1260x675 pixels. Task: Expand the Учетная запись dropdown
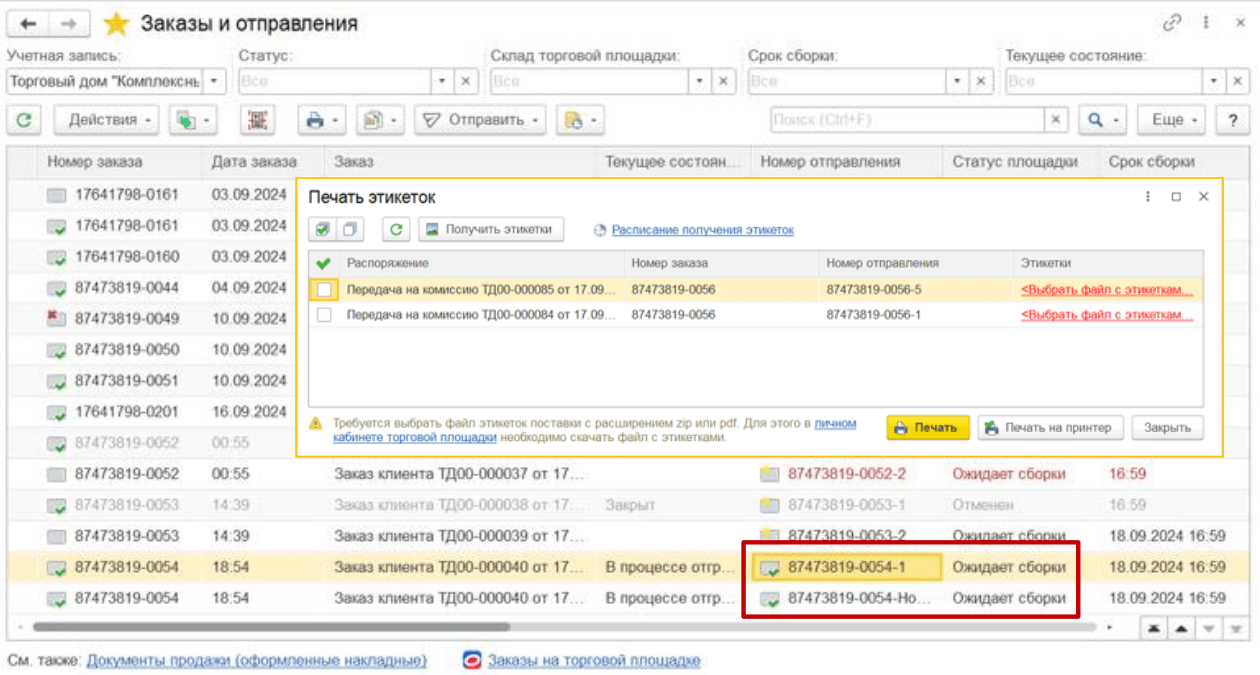pos(216,81)
